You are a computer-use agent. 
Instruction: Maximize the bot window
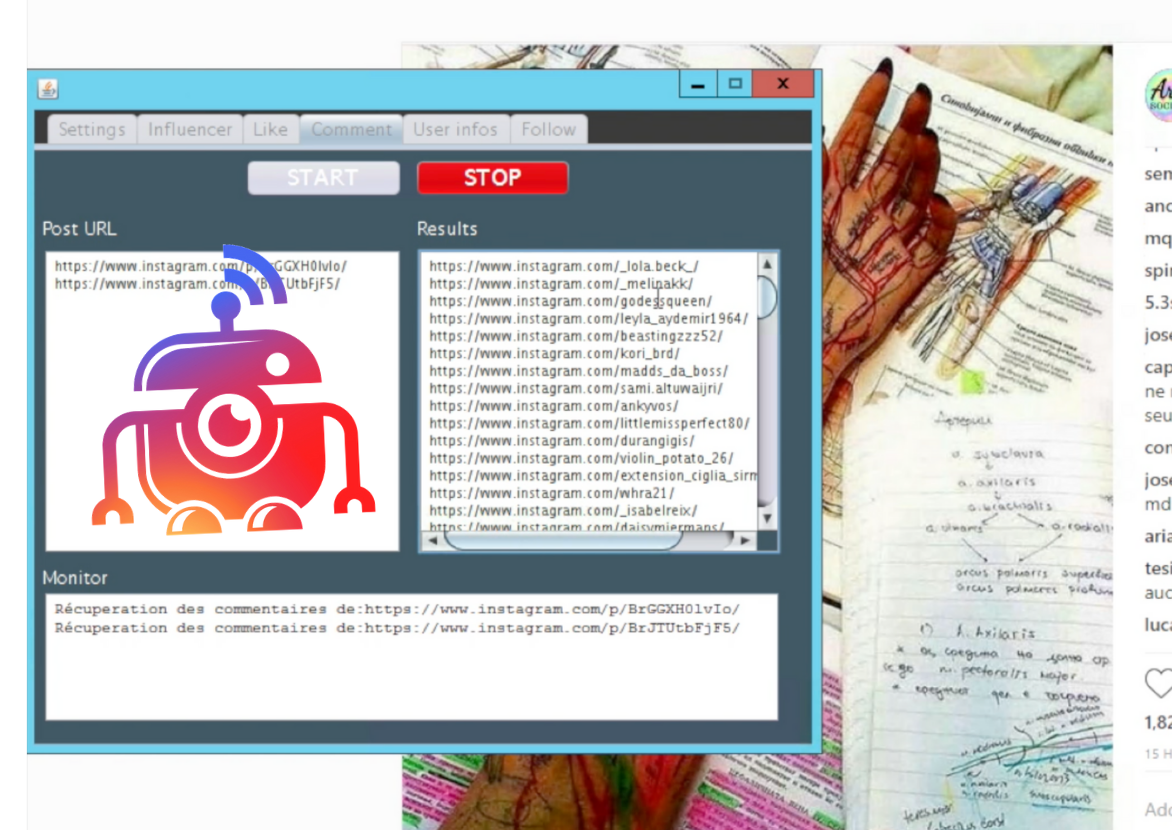click(x=735, y=84)
